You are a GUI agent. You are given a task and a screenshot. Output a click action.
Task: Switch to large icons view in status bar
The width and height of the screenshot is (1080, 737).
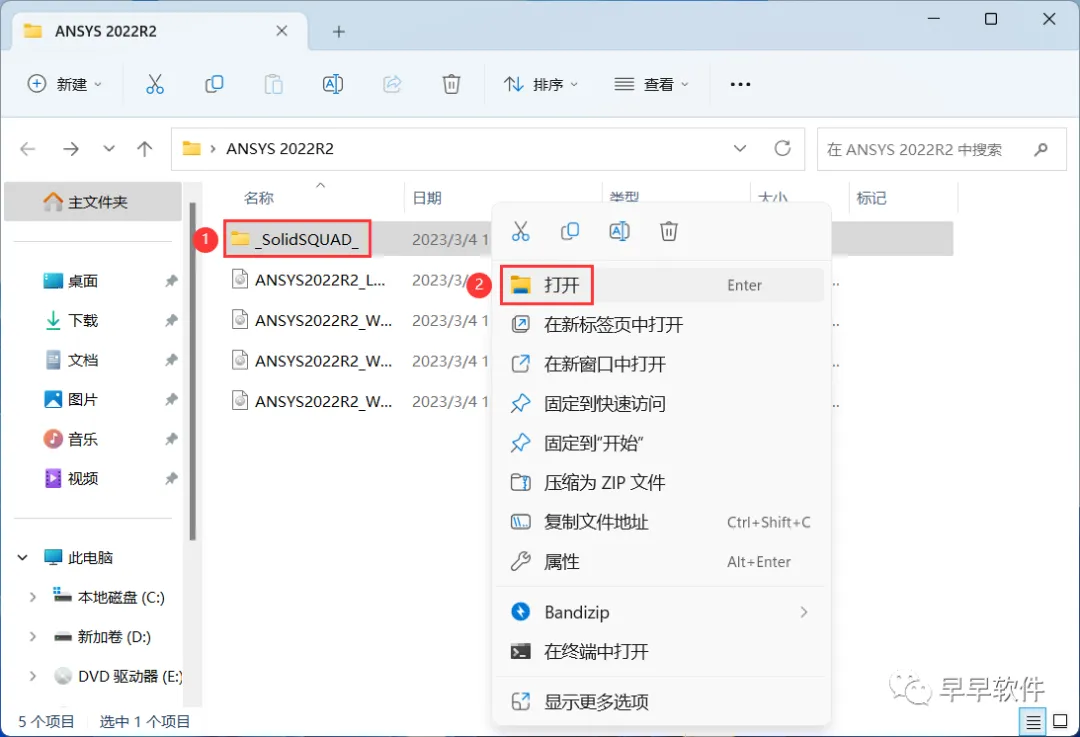1061,722
